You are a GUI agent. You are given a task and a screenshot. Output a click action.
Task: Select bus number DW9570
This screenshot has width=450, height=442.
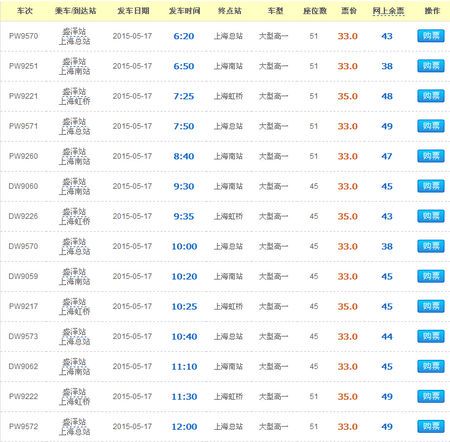(x=23, y=246)
